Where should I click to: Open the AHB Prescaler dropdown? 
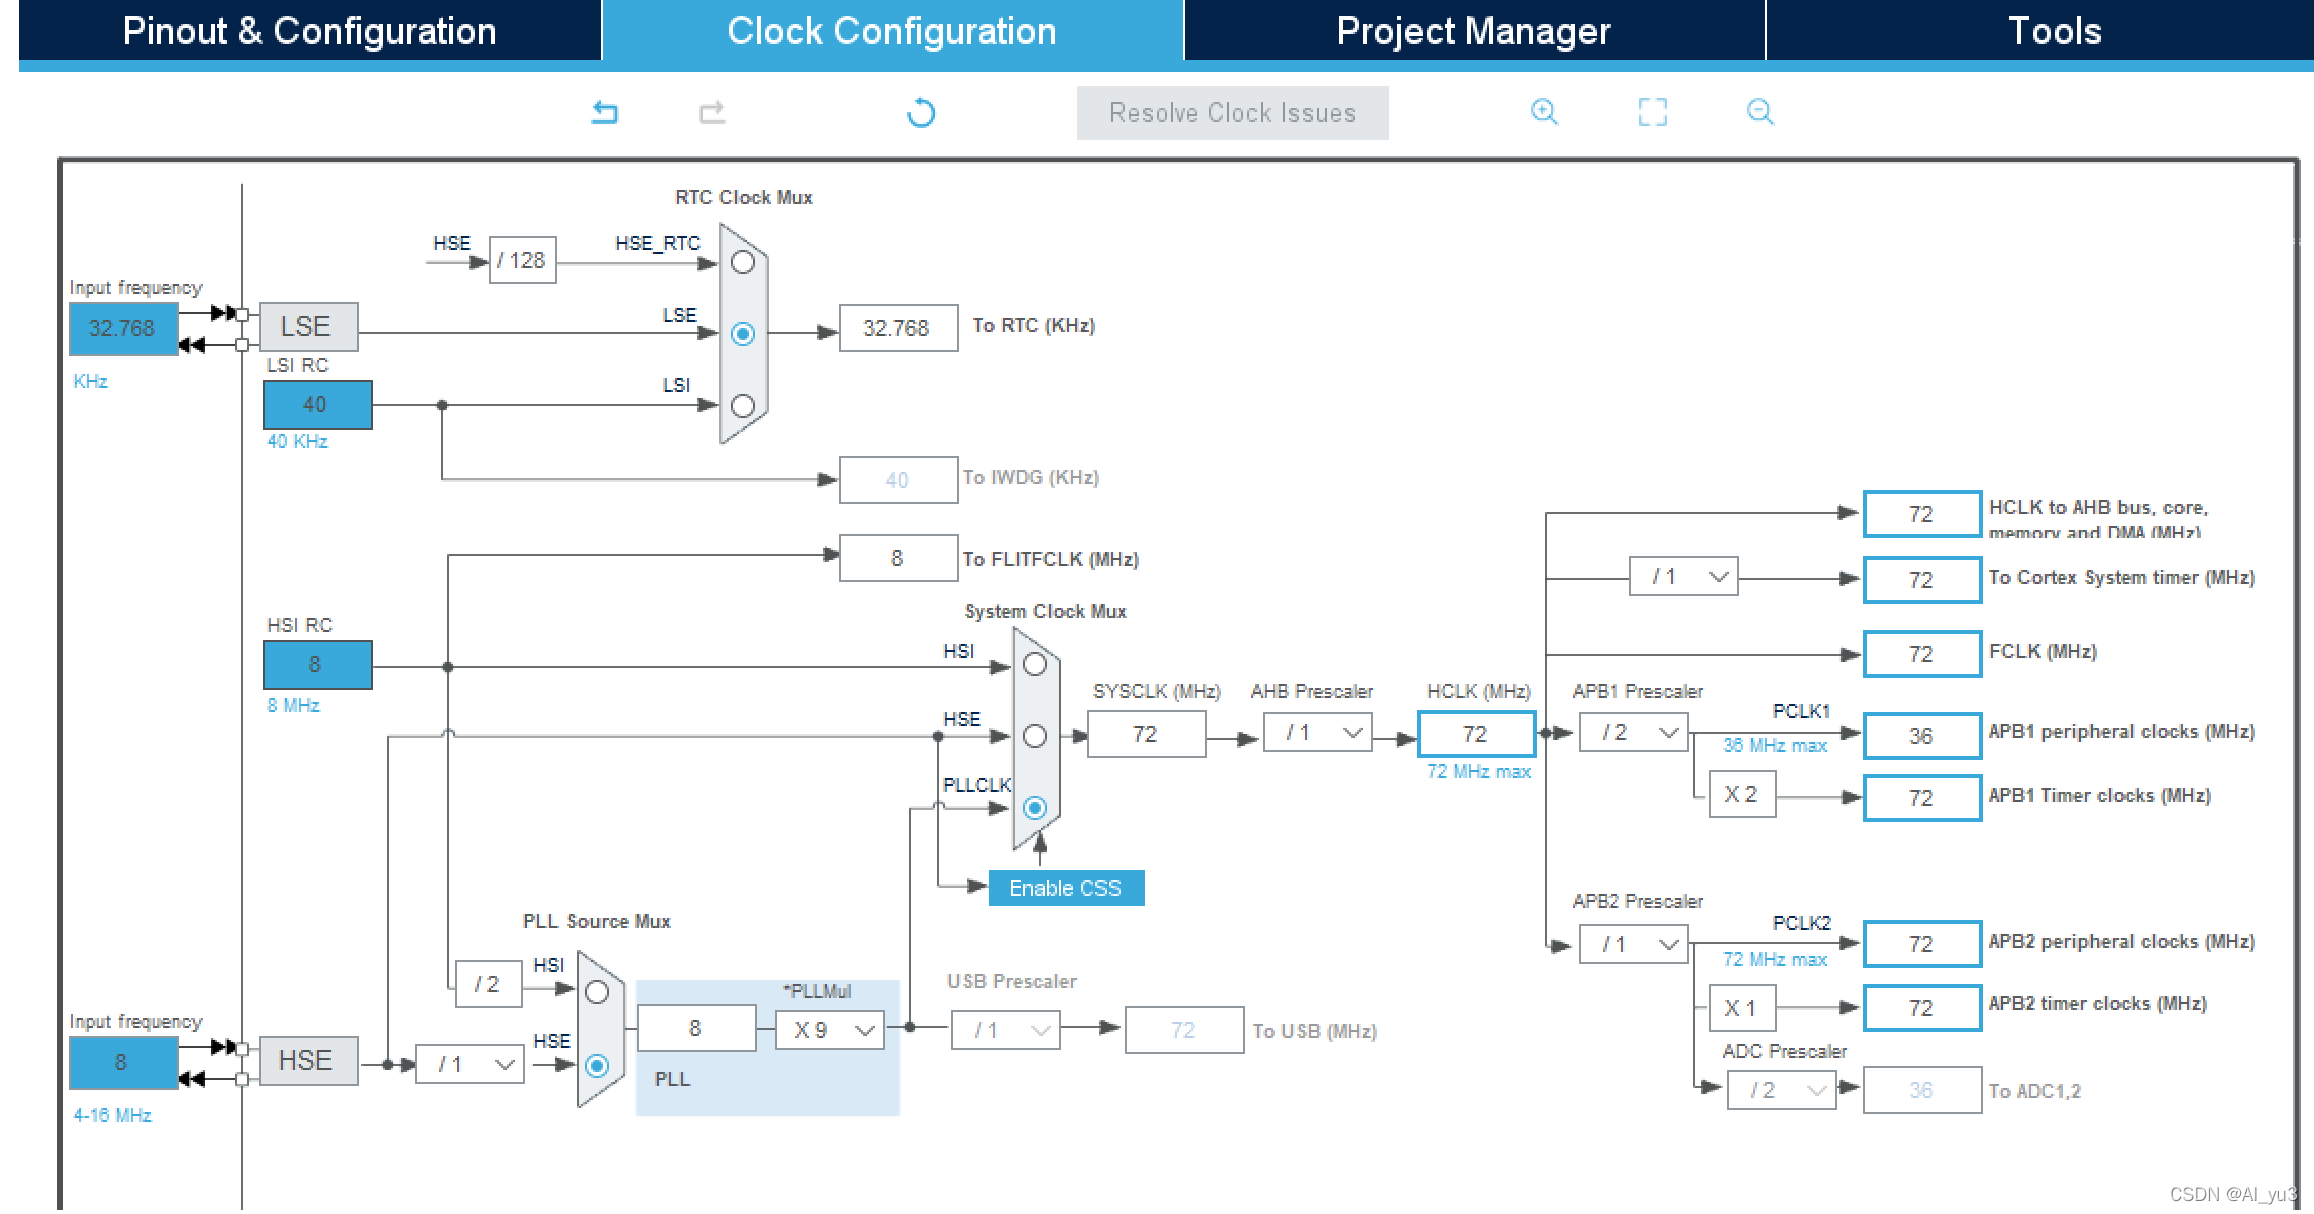pyautogui.click(x=1317, y=733)
